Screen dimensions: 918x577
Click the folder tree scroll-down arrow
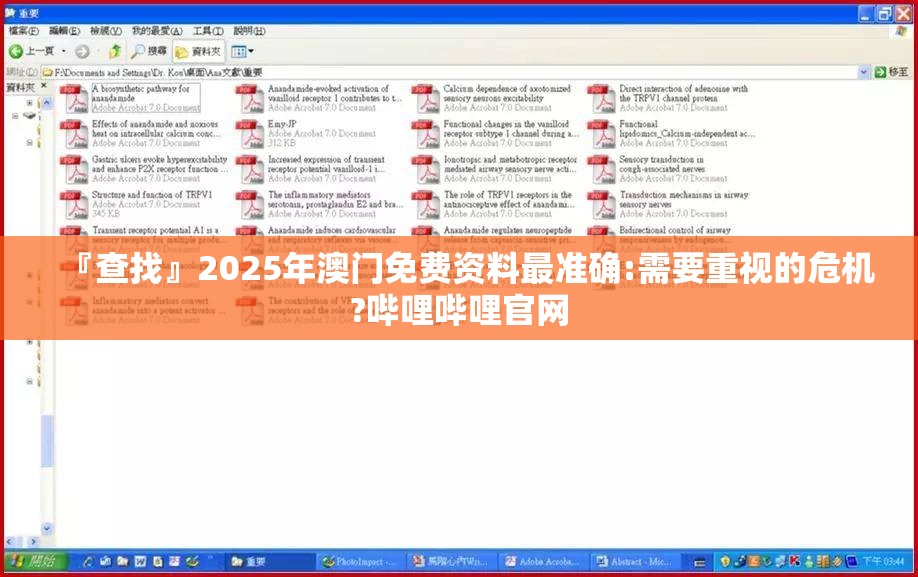(47, 528)
